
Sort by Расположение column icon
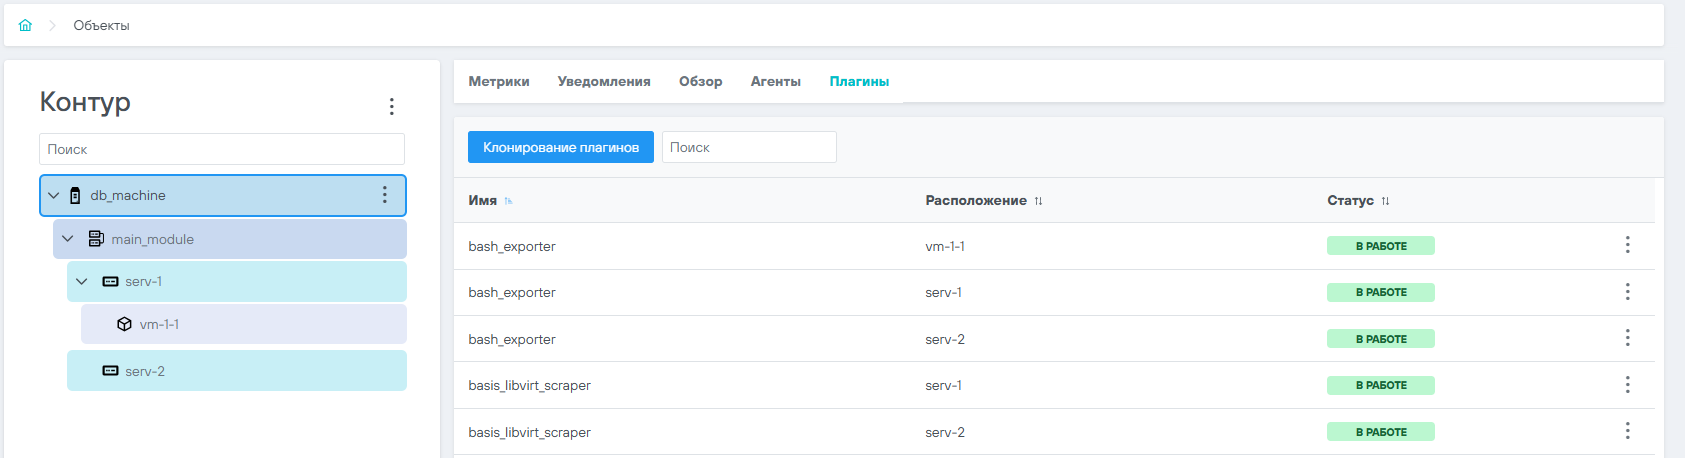tap(1038, 201)
